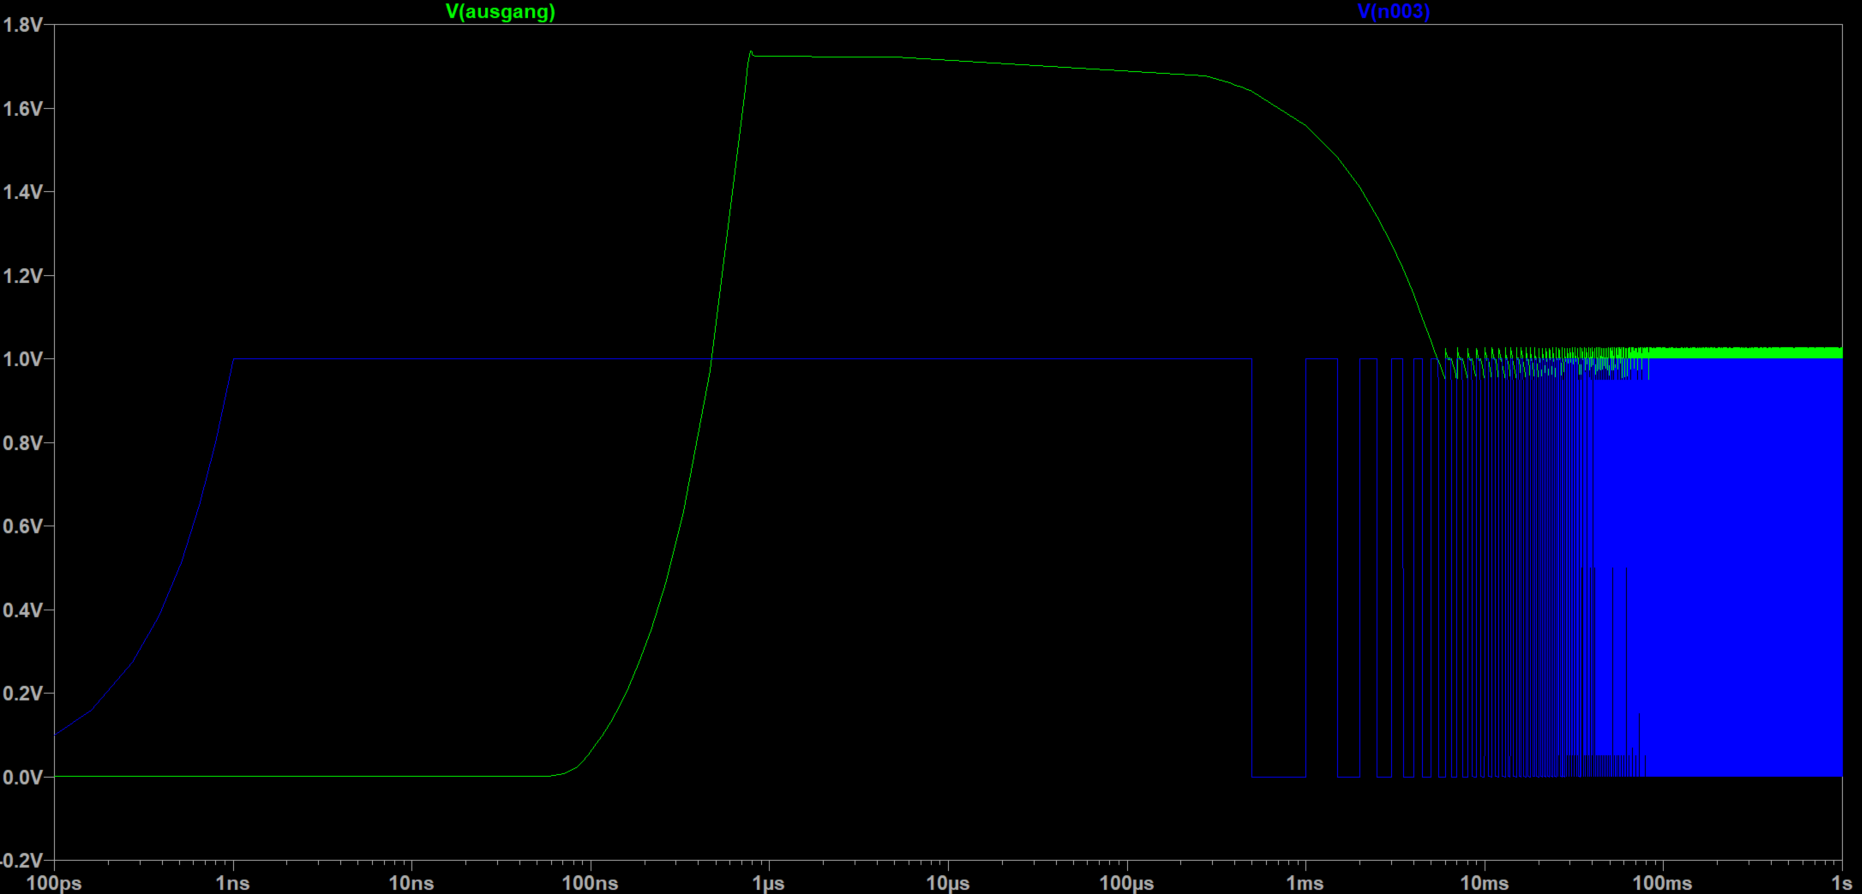Click the 1.6V voltage axis label
Image resolution: width=1862 pixels, height=894 pixels.
[x=23, y=109]
